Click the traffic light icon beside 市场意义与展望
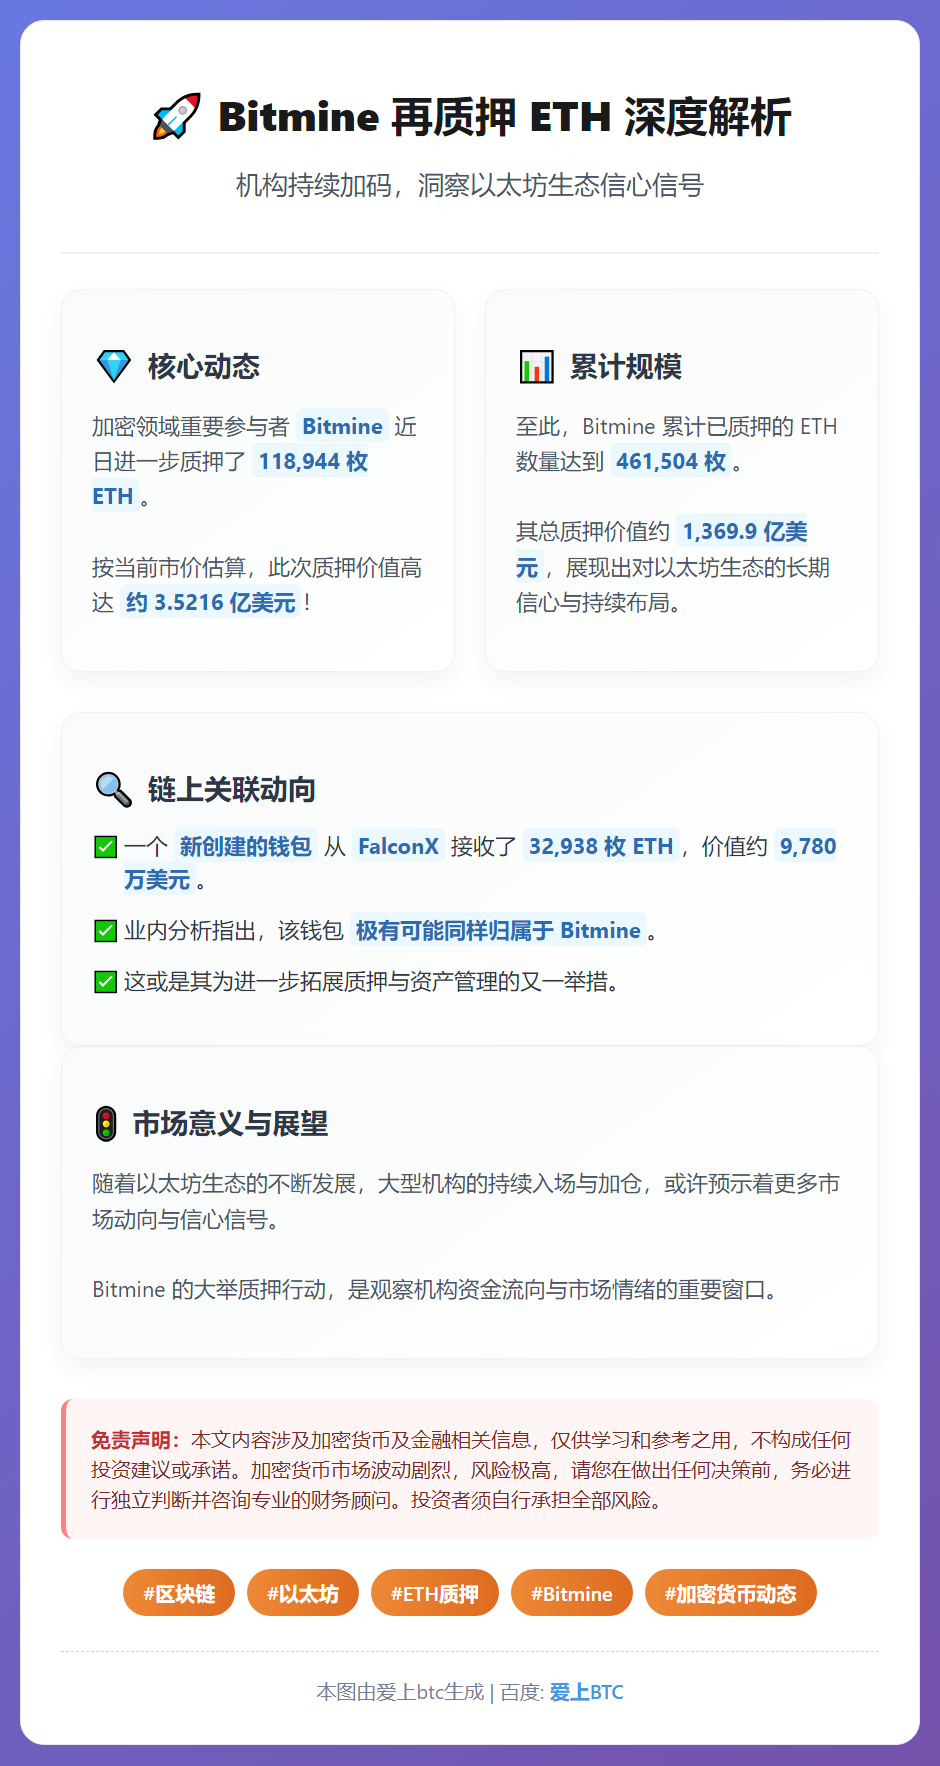The height and width of the screenshot is (1766, 940). point(106,1124)
